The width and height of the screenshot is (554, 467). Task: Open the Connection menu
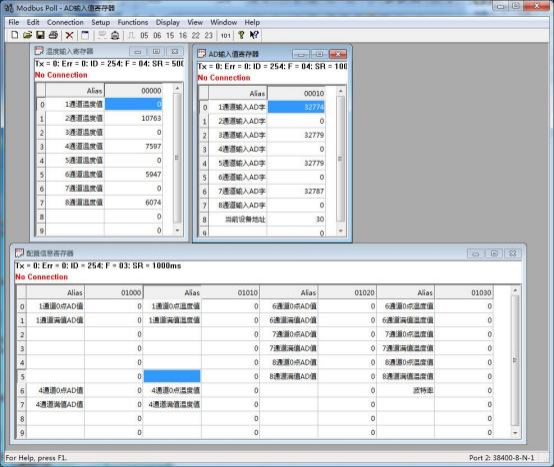[65, 22]
